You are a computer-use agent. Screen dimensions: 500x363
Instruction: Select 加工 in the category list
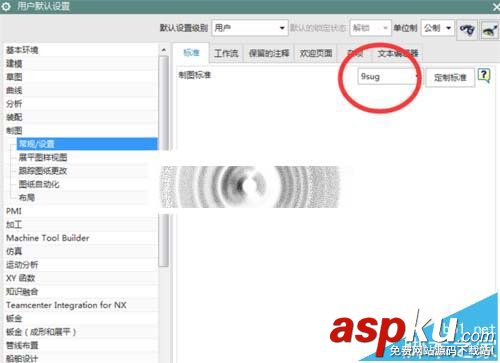[81, 224]
